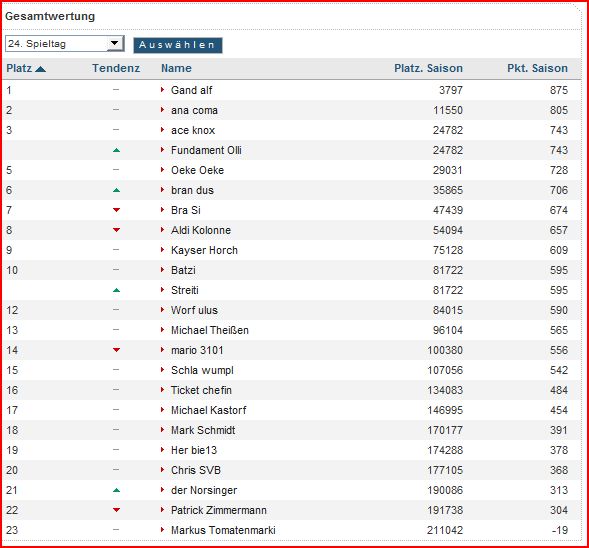Click the green up tendency icon for Streiti

point(116,290)
